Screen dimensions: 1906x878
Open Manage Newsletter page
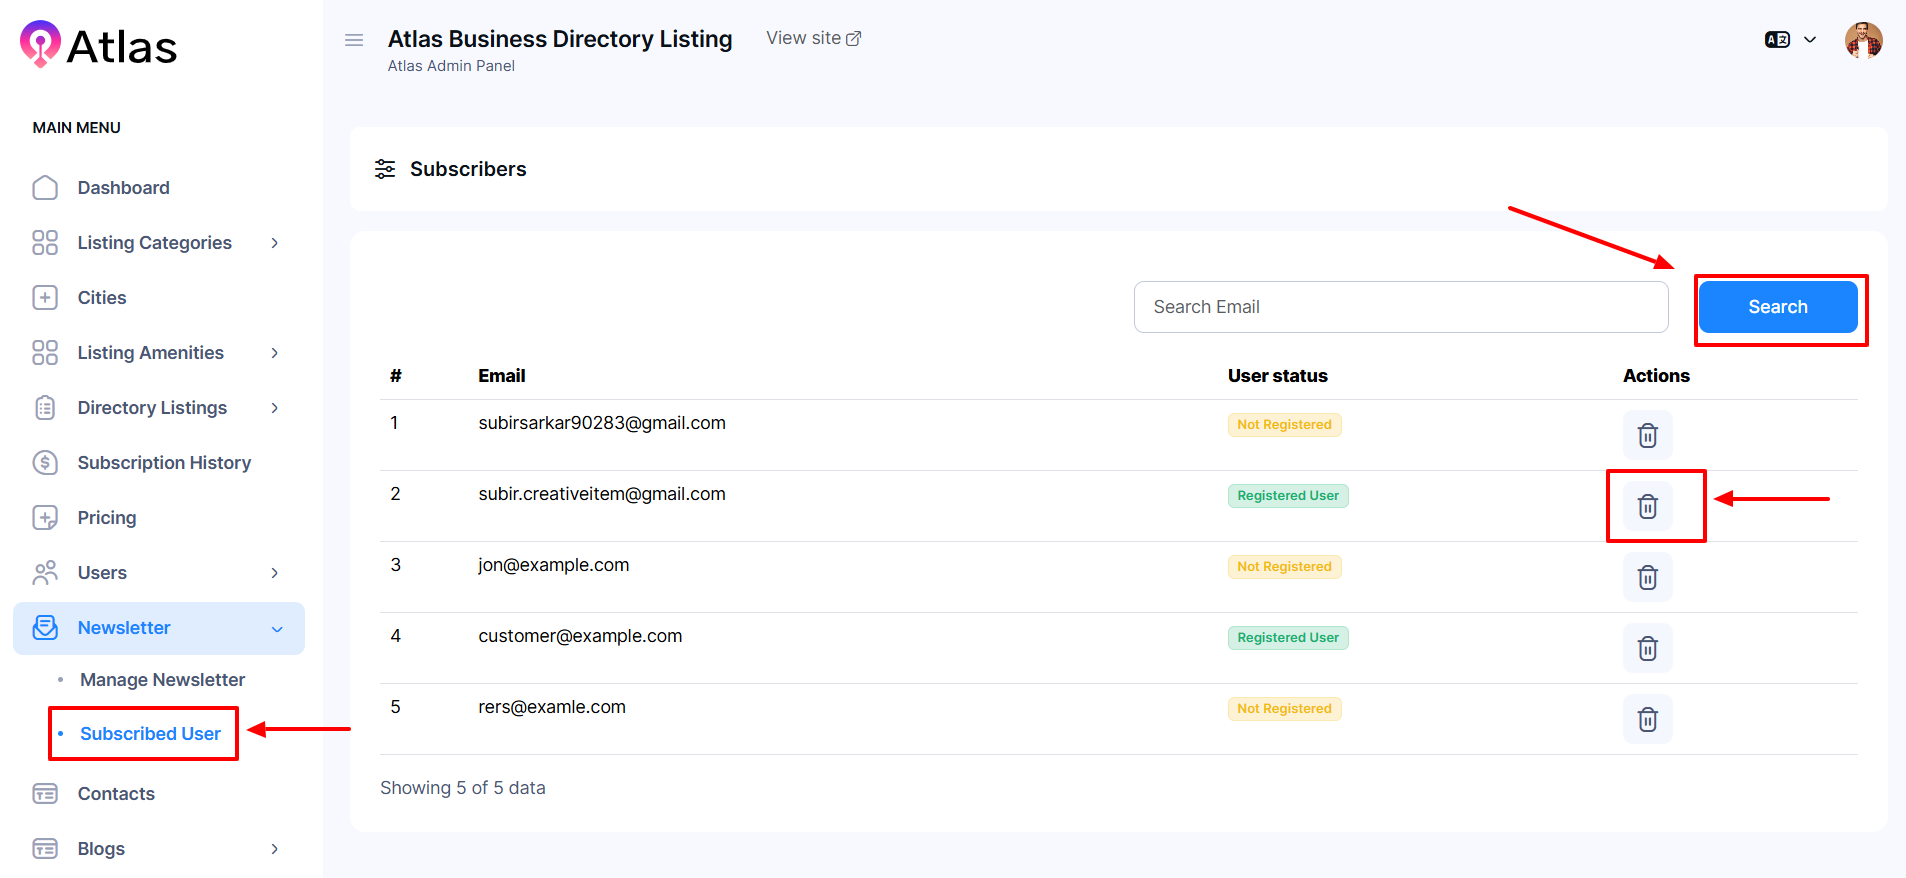coord(162,680)
